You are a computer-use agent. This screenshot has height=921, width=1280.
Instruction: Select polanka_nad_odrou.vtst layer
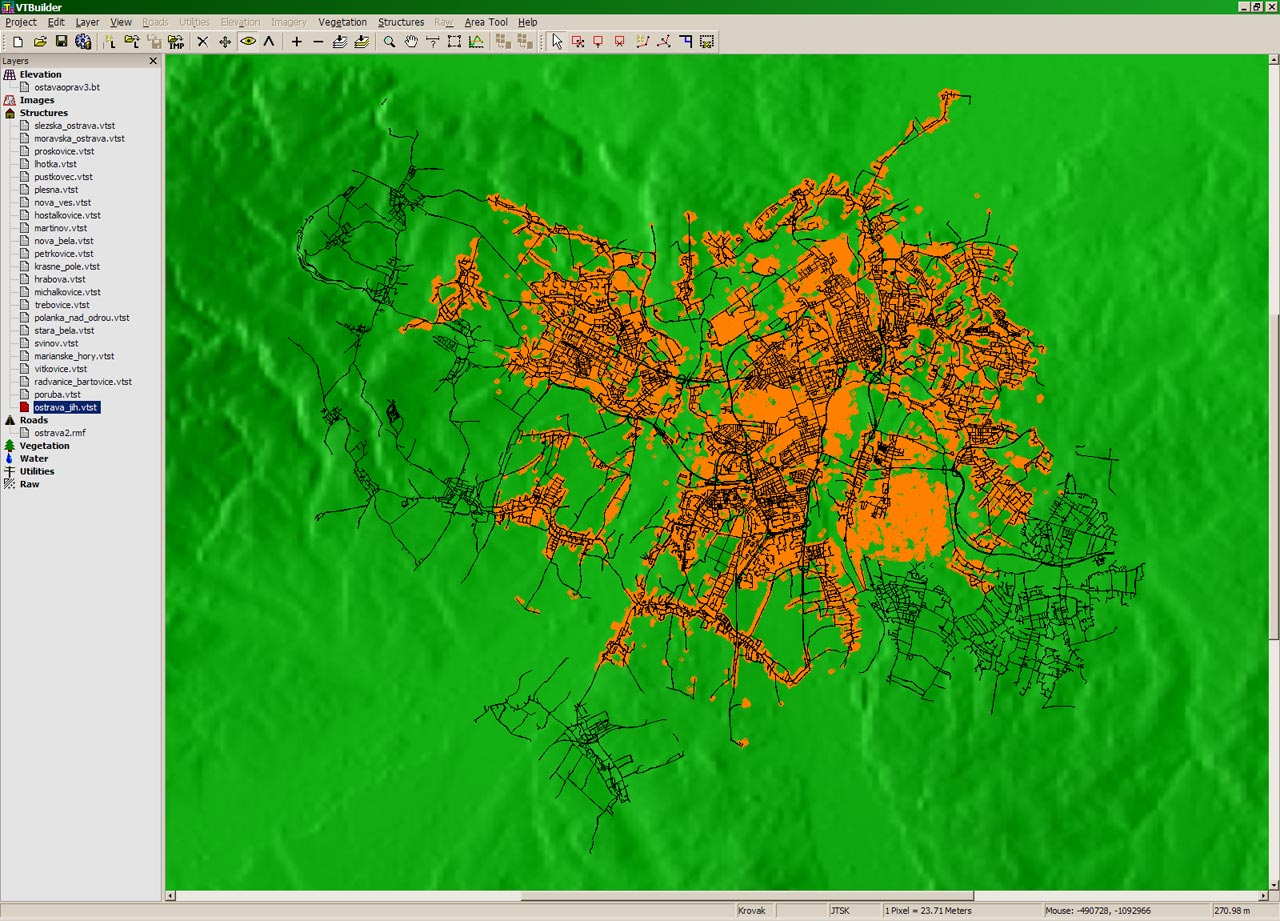point(82,317)
